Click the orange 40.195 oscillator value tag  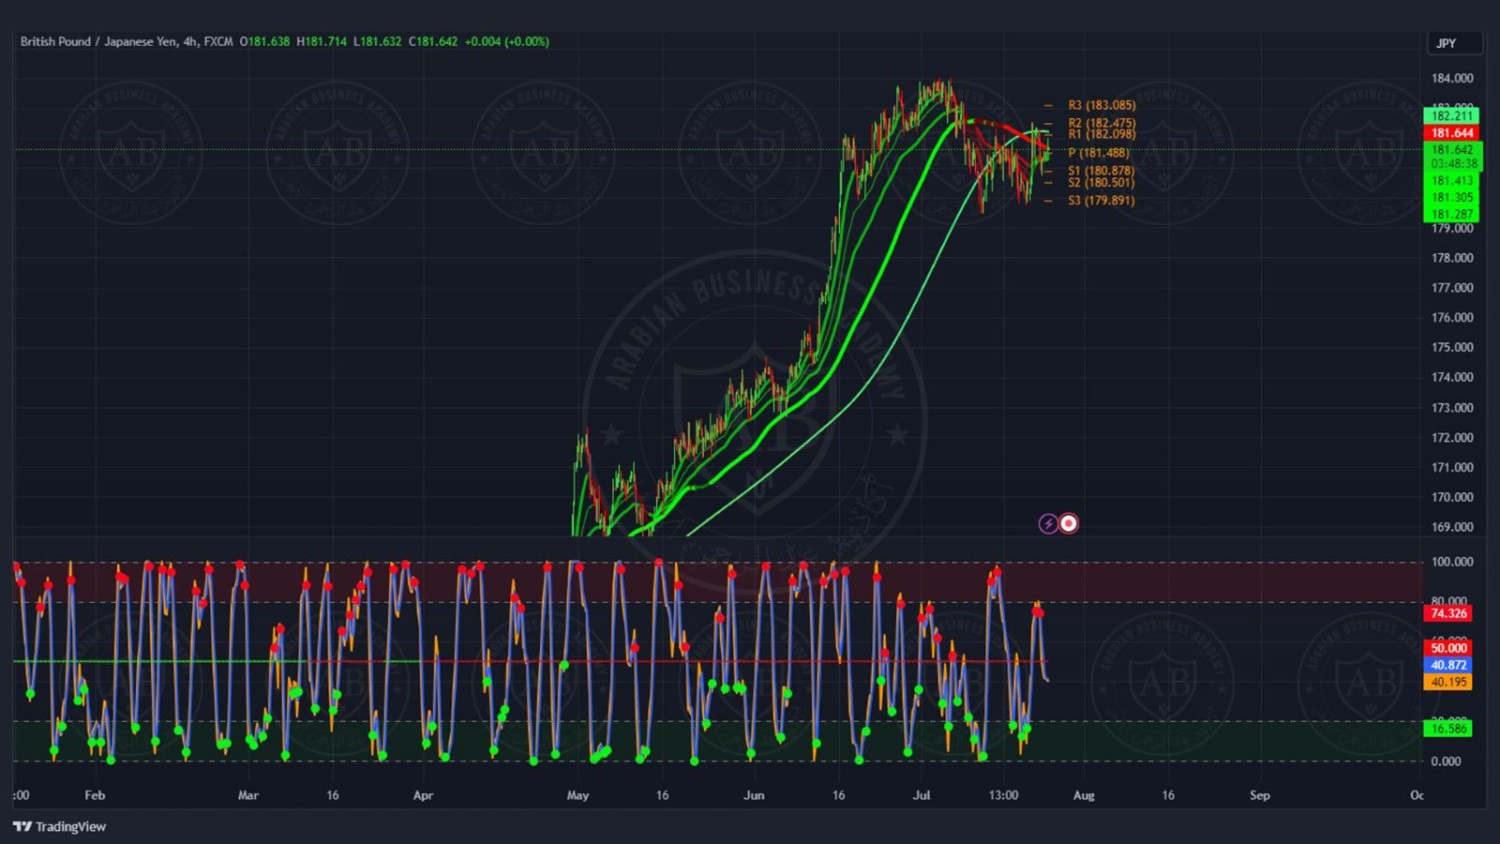tap(1449, 682)
